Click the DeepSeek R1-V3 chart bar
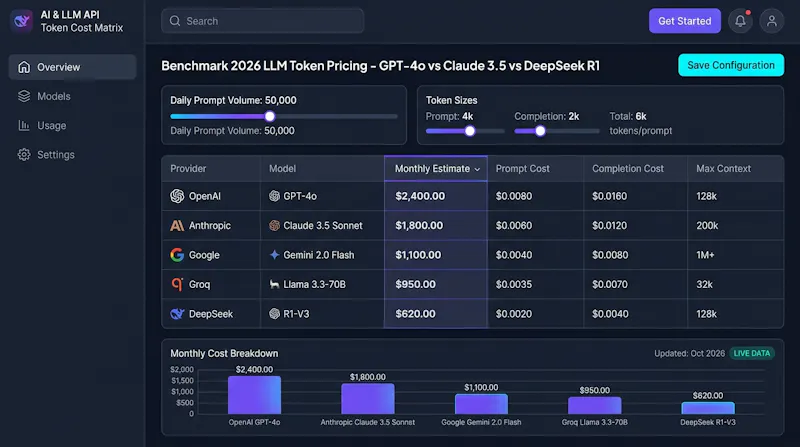Viewport: 800px width, 447px height. click(x=708, y=408)
